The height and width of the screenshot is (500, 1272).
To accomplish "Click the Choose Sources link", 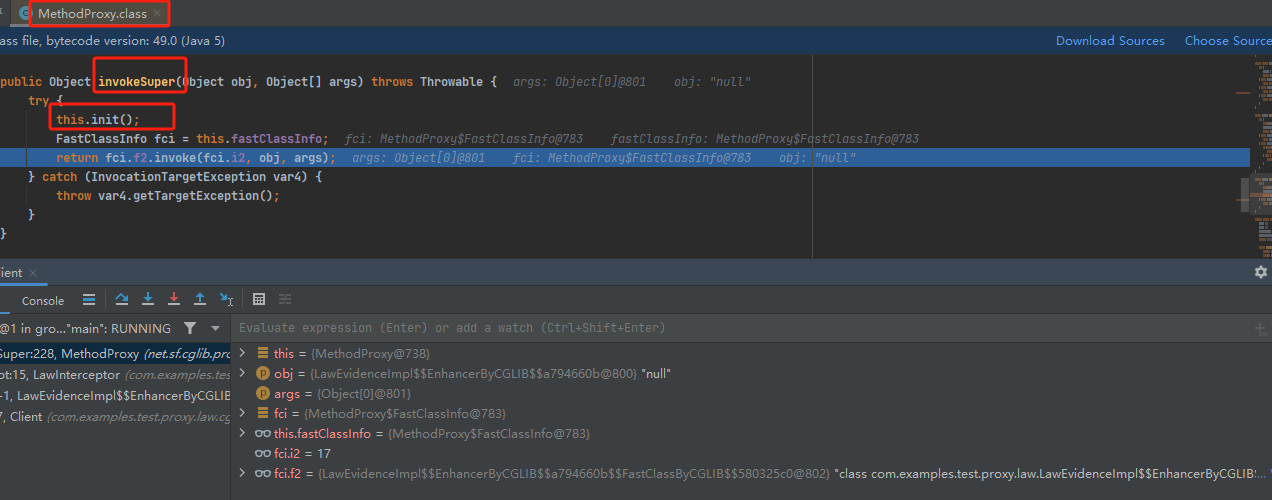I will pos(1228,41).
